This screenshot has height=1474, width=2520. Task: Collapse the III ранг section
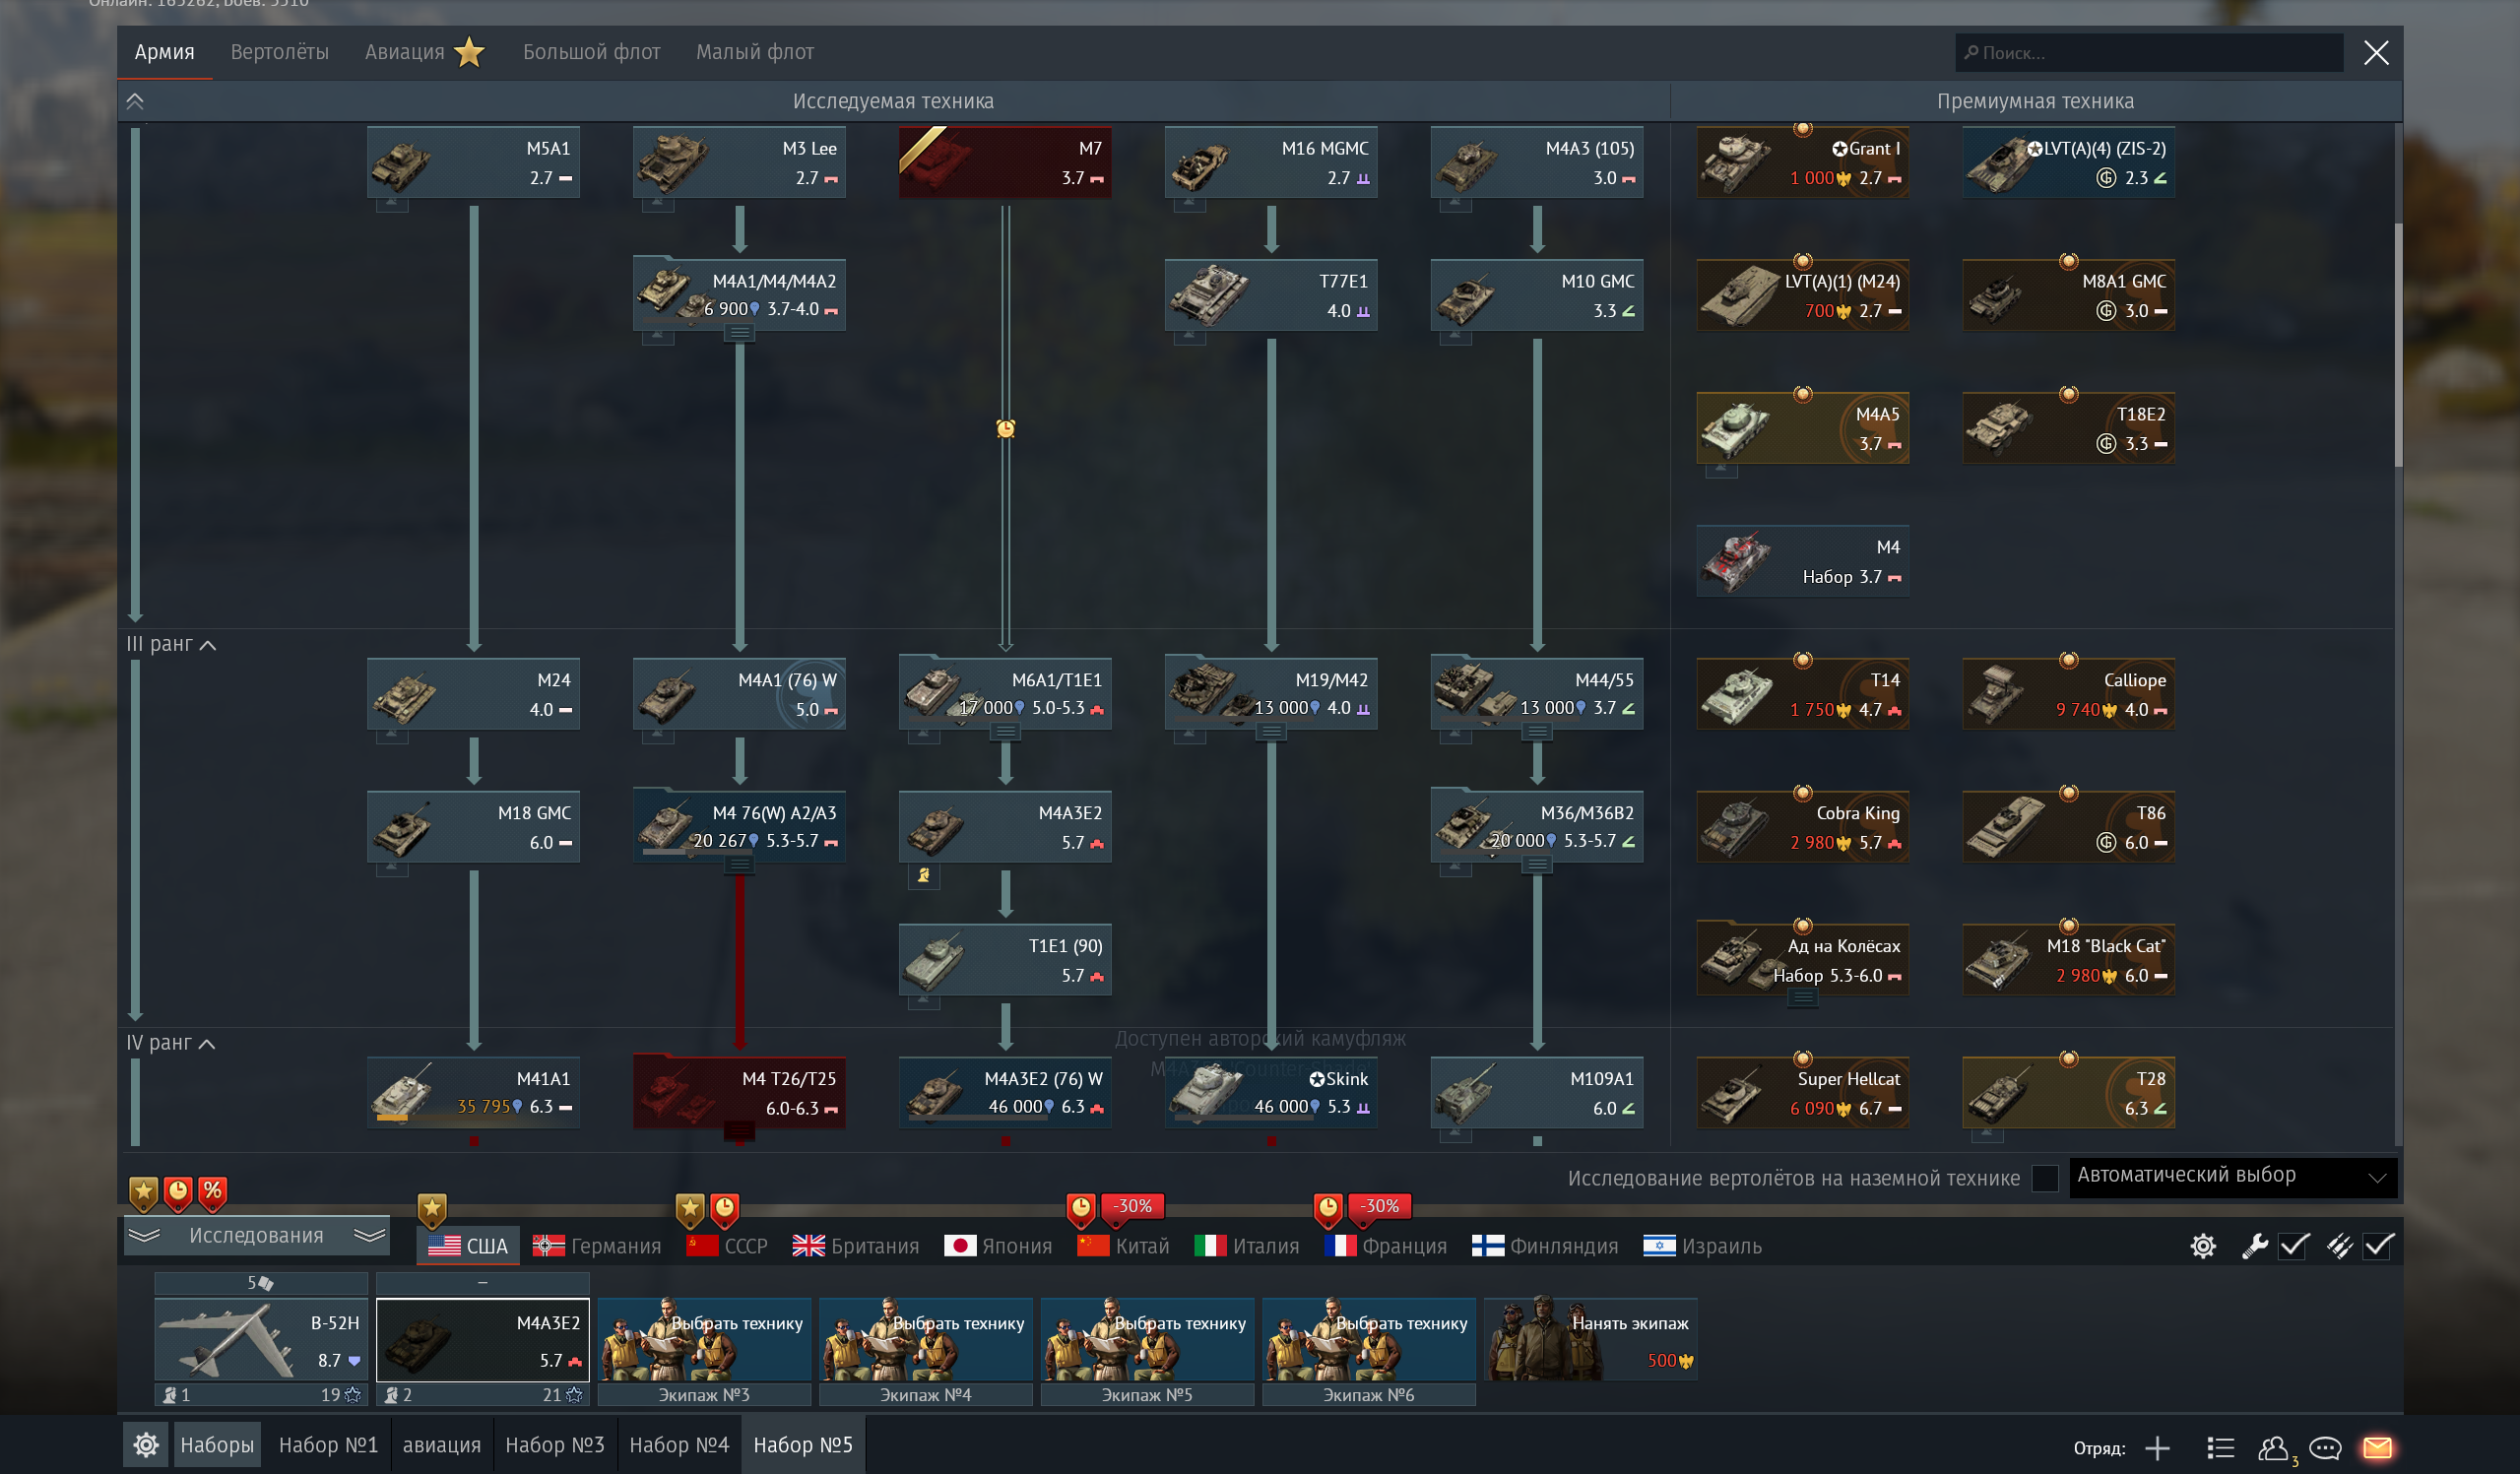[171, 644]
